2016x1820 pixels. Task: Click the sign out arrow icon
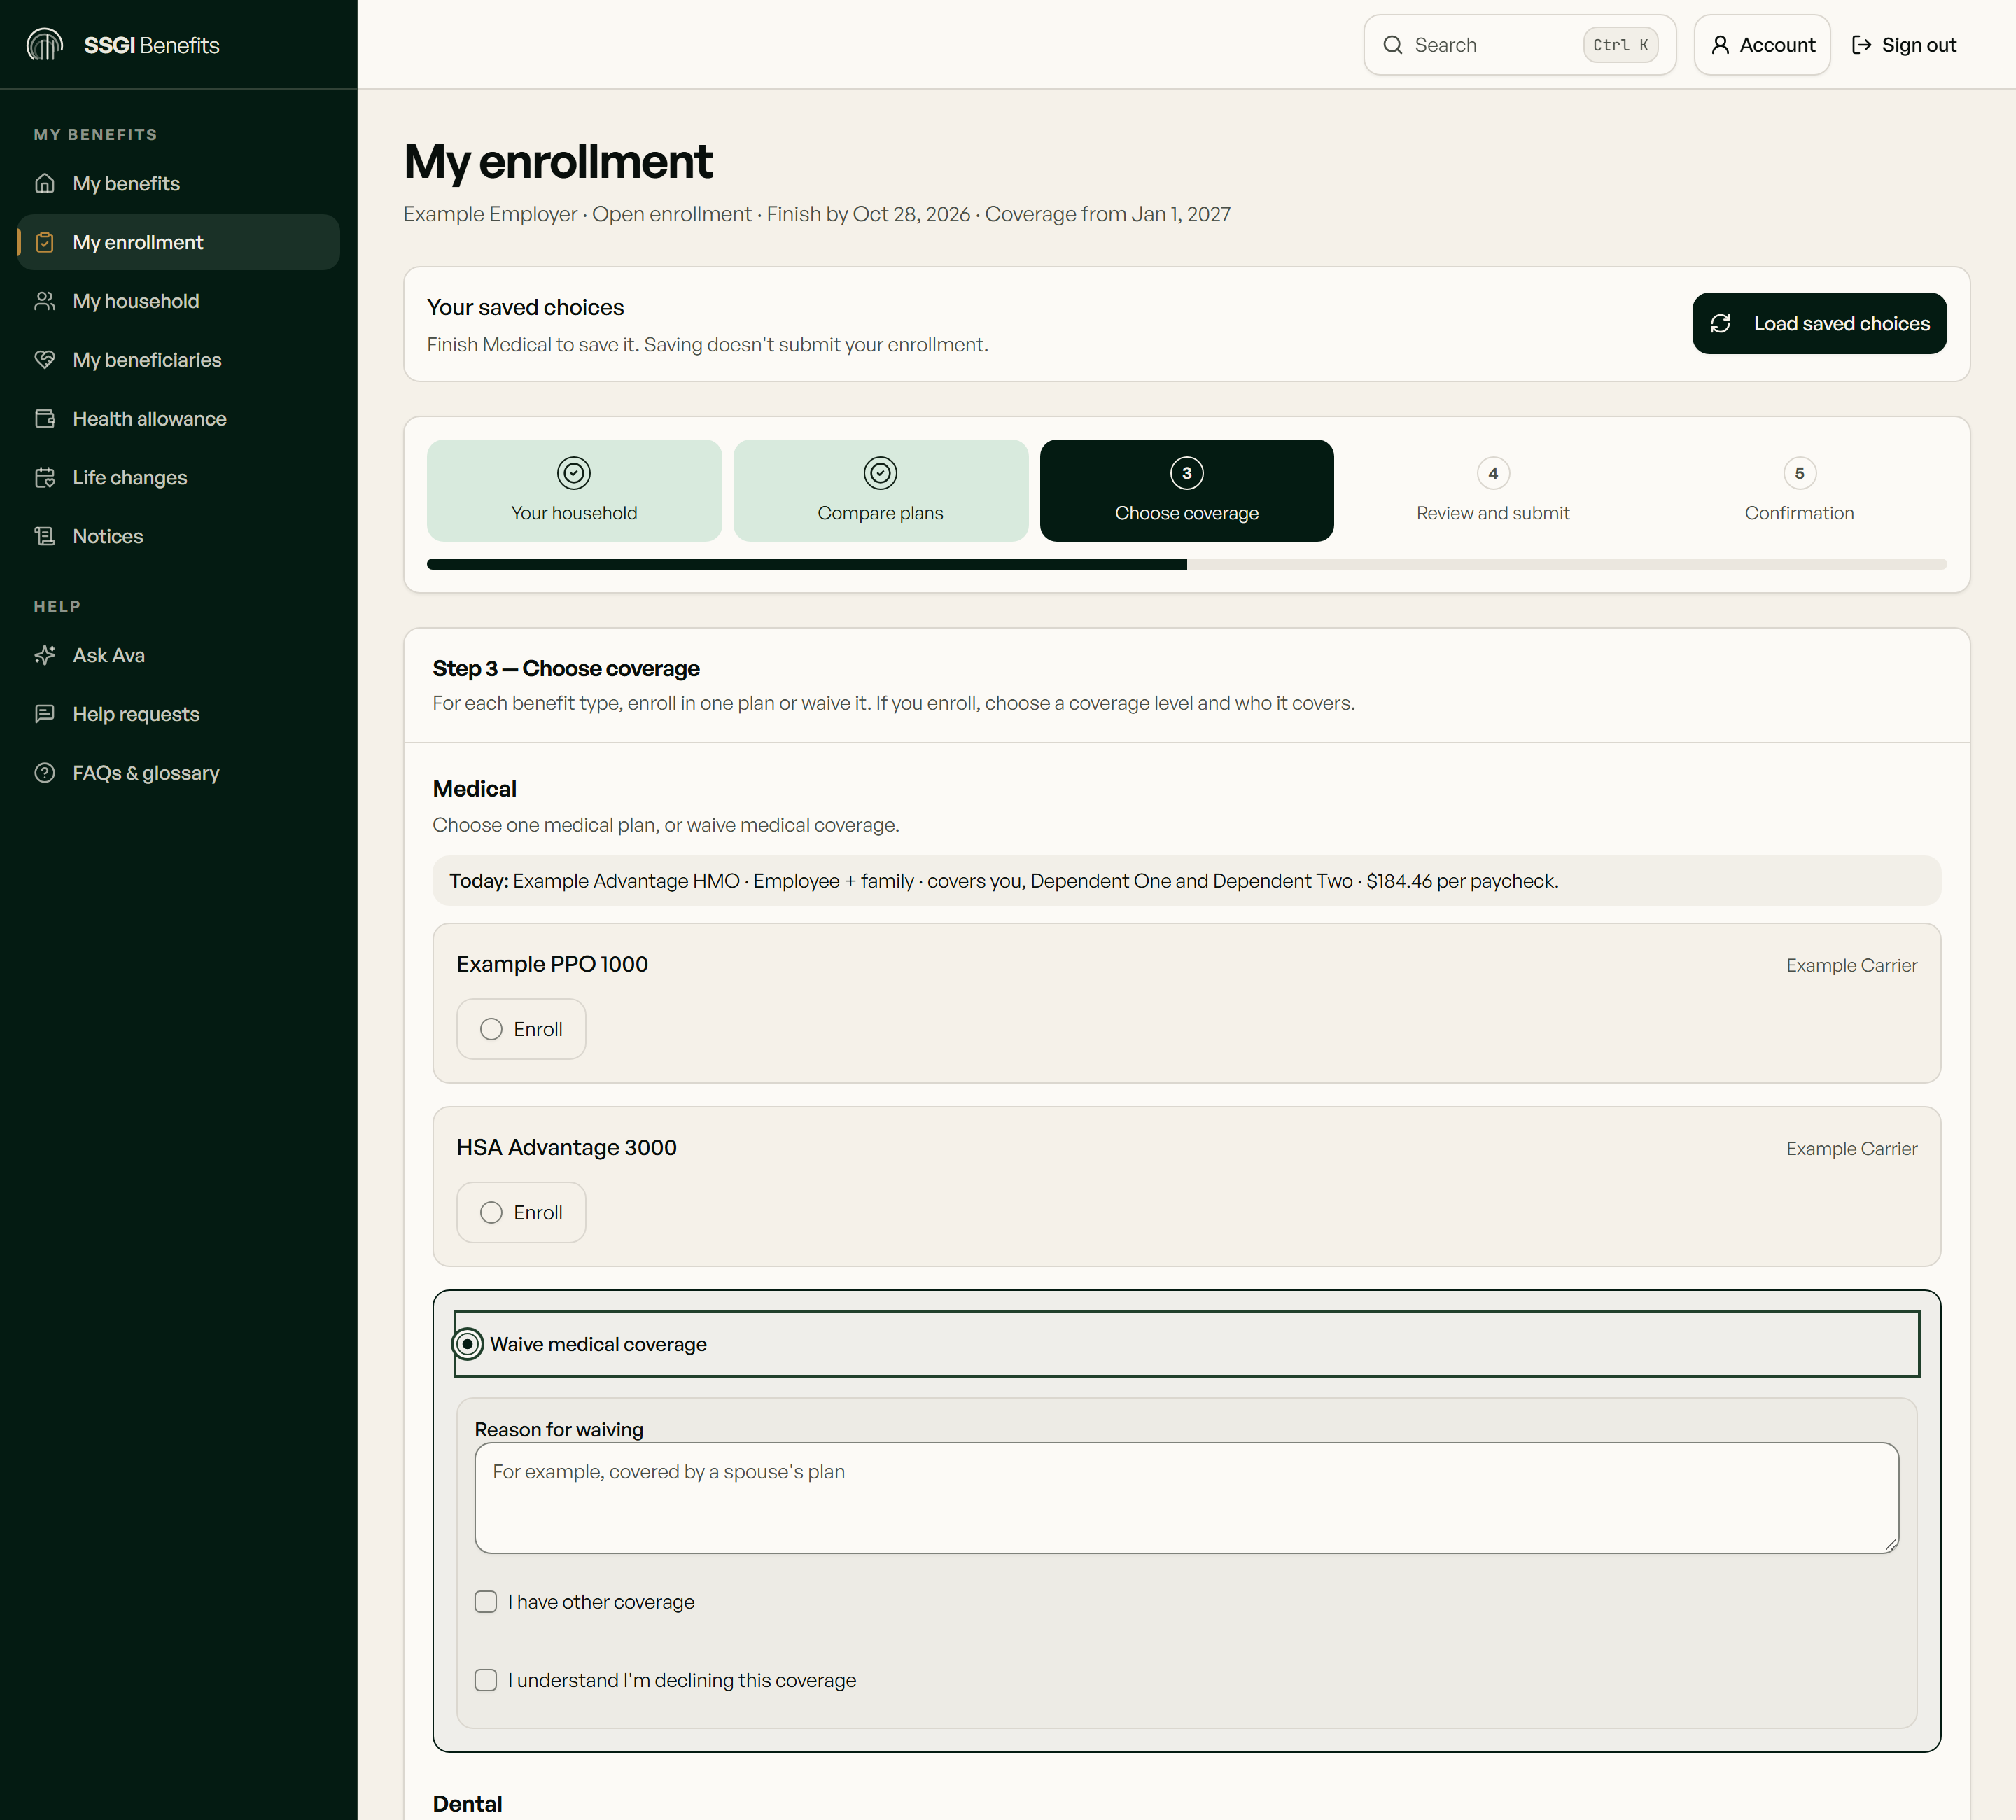pyautogui.click(x=1862, y=45)
